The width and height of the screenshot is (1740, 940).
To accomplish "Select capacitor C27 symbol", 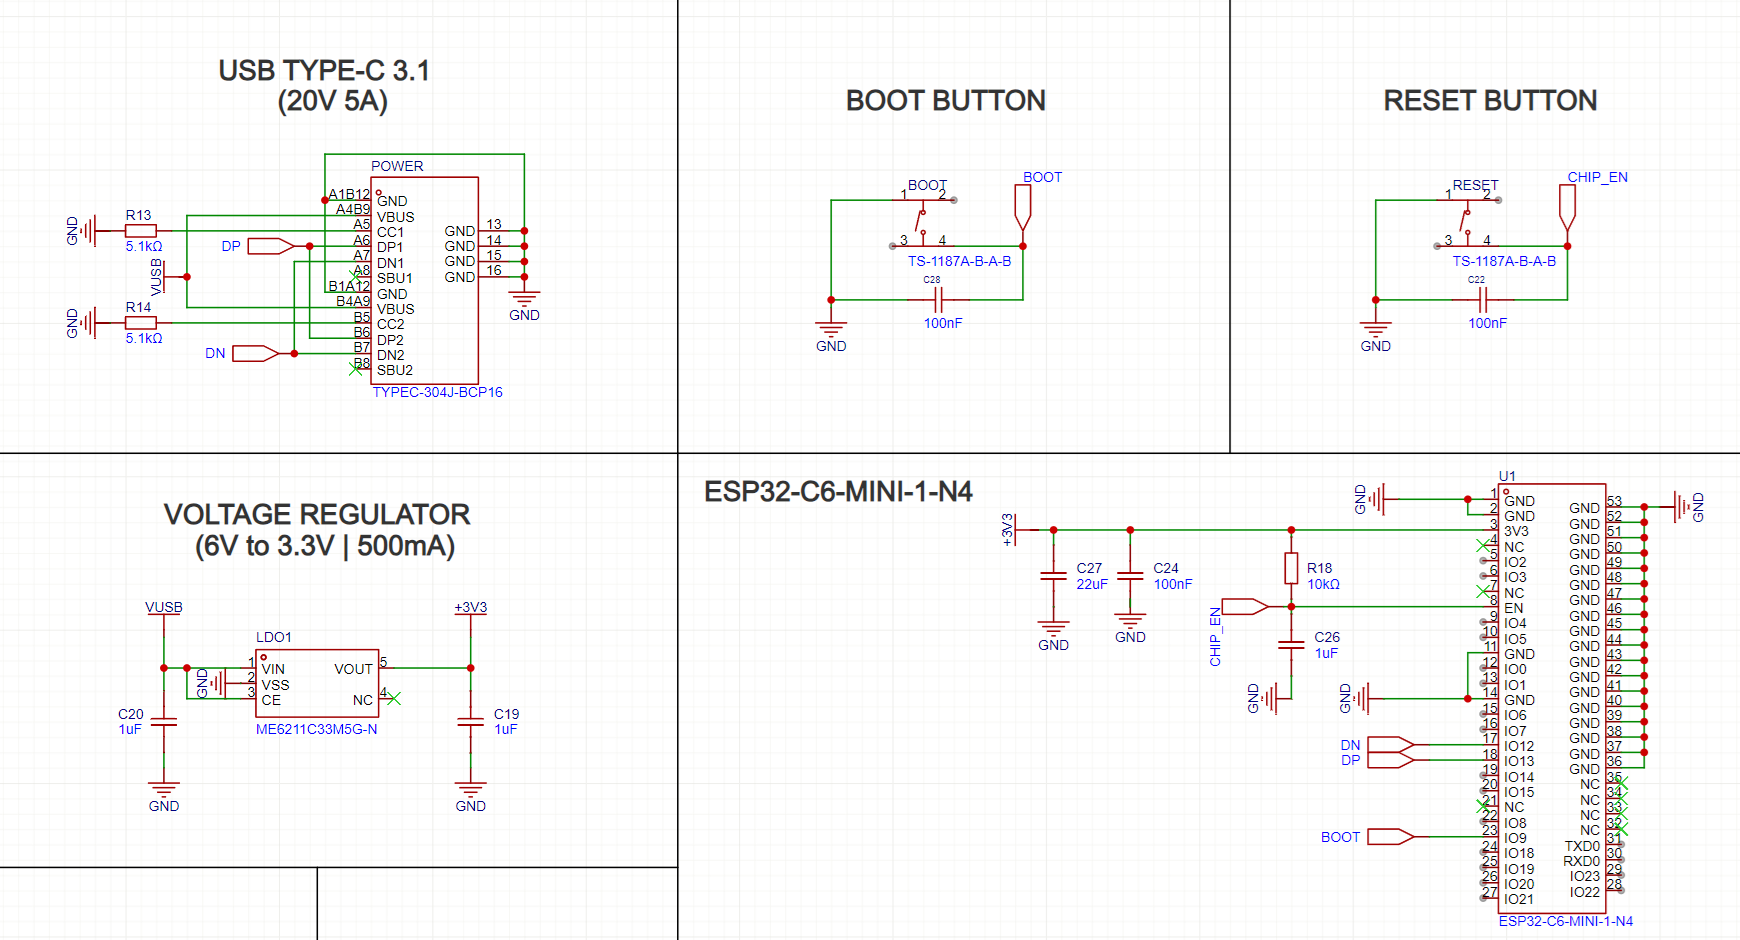I will (x=1053, y=576).
